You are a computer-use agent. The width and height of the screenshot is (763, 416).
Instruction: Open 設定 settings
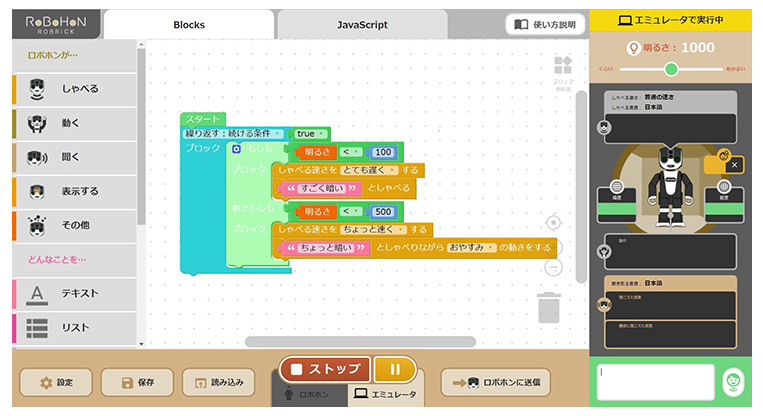56,382
